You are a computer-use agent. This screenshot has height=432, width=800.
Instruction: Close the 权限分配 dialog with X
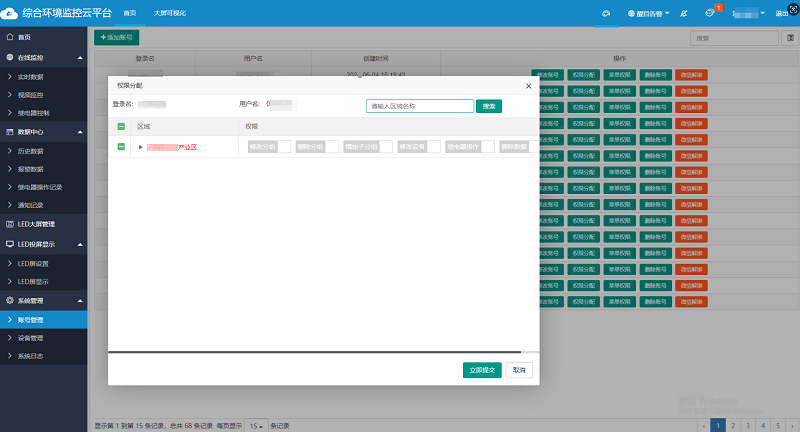click(528, 87)
